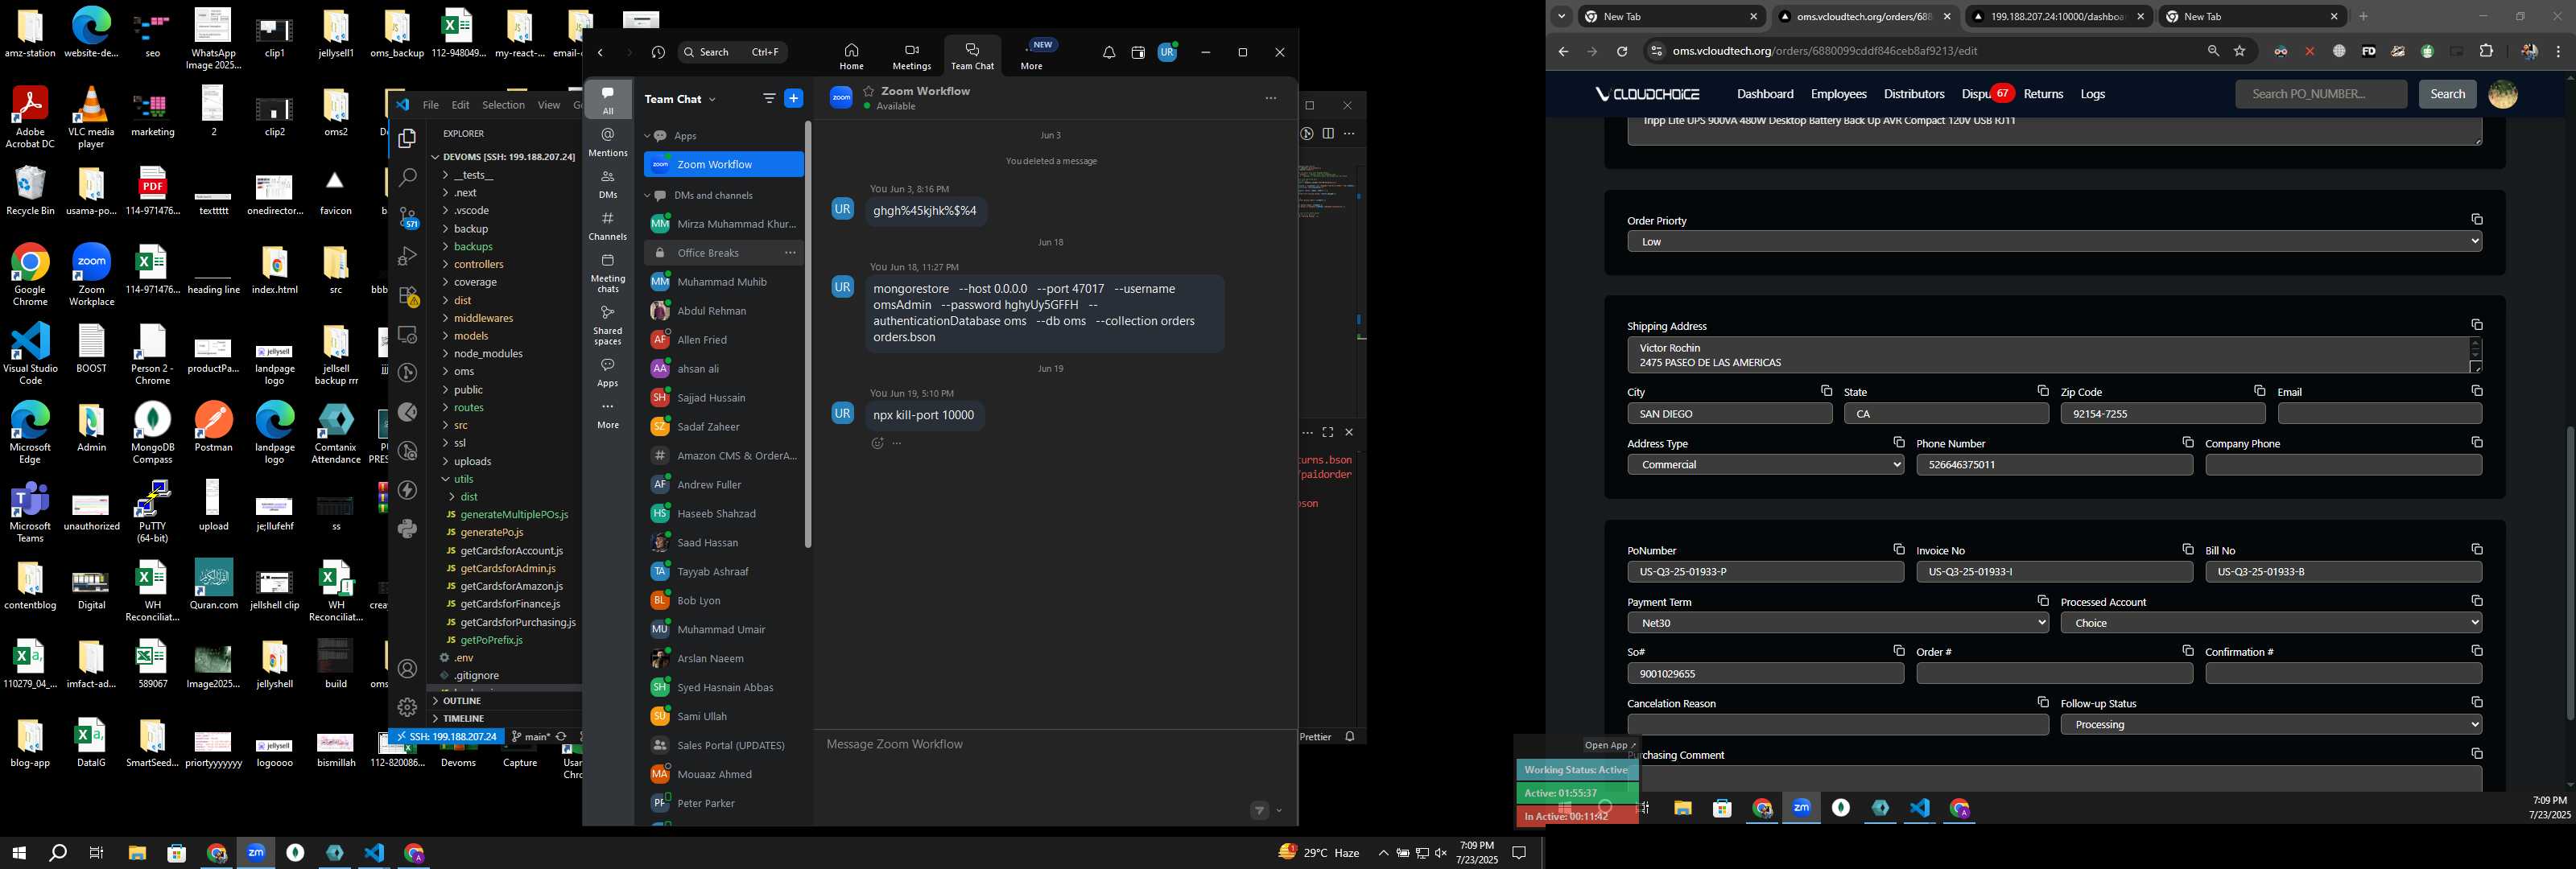The height and width of the screenshot is (869, 2576).
Task: Open Shared spaces in Zoom sidebar
Action: tap(607, 325)
